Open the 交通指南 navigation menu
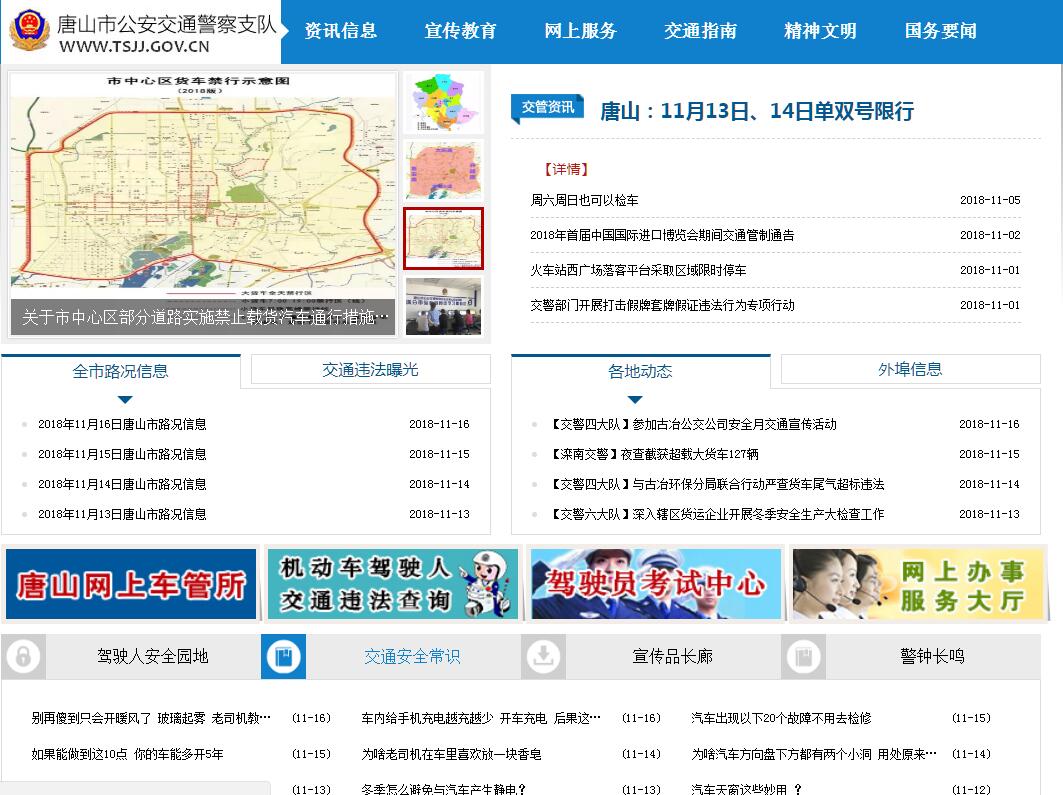 700,31
